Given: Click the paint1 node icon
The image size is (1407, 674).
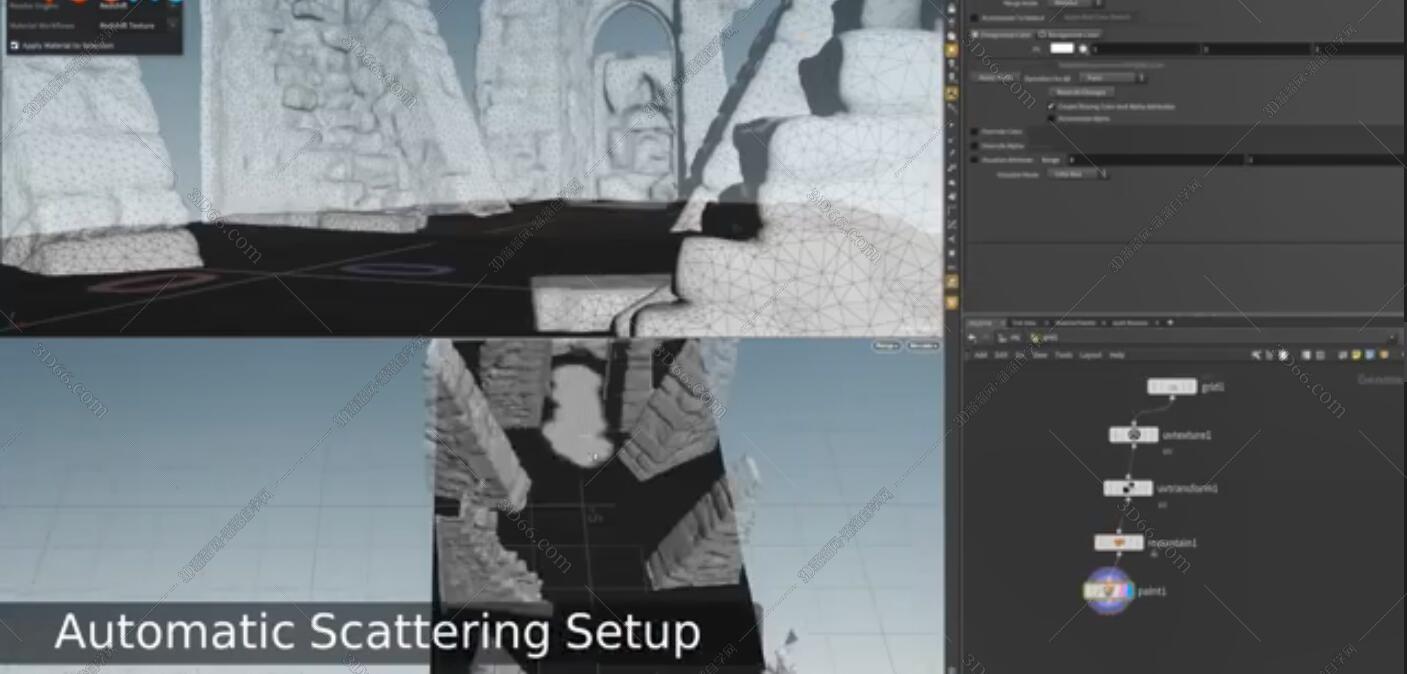Looking at the screenshot, I should (x=1109, y=591).
